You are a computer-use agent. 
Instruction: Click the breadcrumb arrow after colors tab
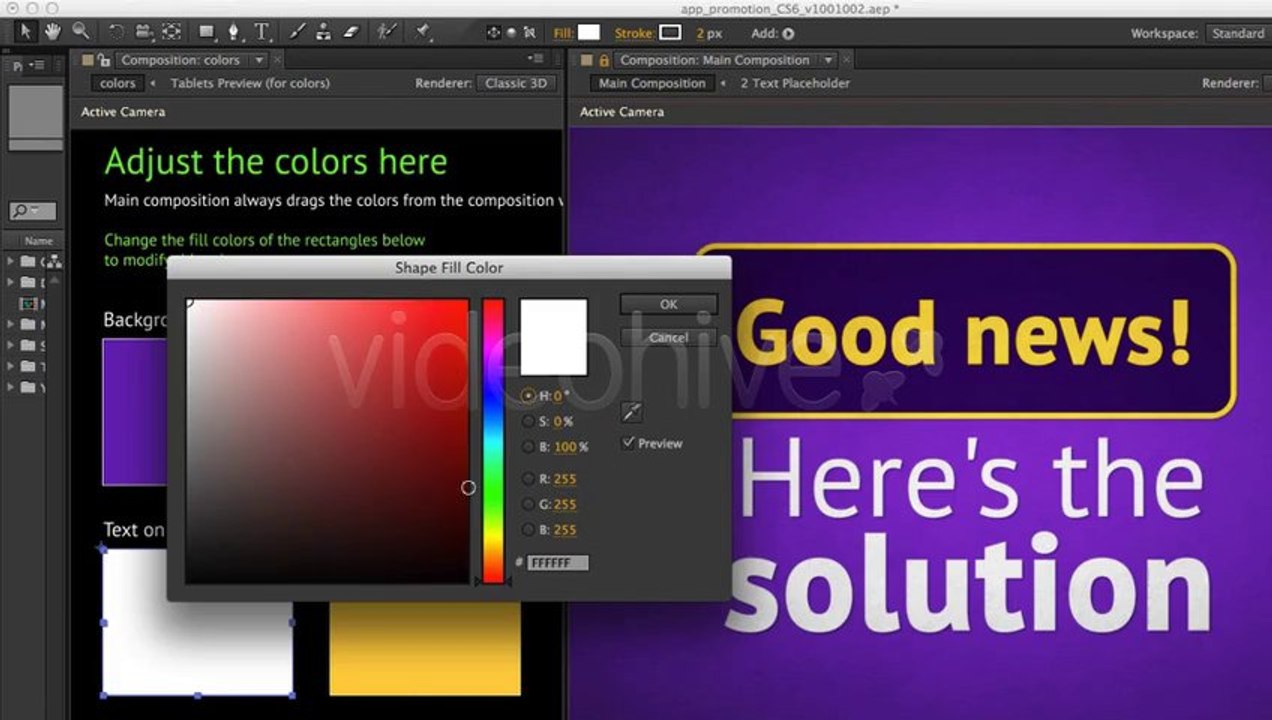[x=153, y=83]
